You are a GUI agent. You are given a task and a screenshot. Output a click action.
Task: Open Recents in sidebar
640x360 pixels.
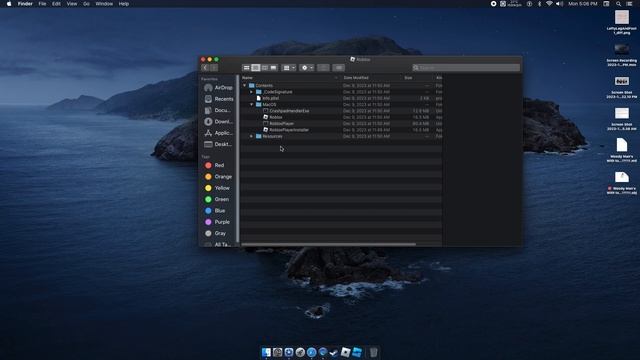[x=218, y=99]
